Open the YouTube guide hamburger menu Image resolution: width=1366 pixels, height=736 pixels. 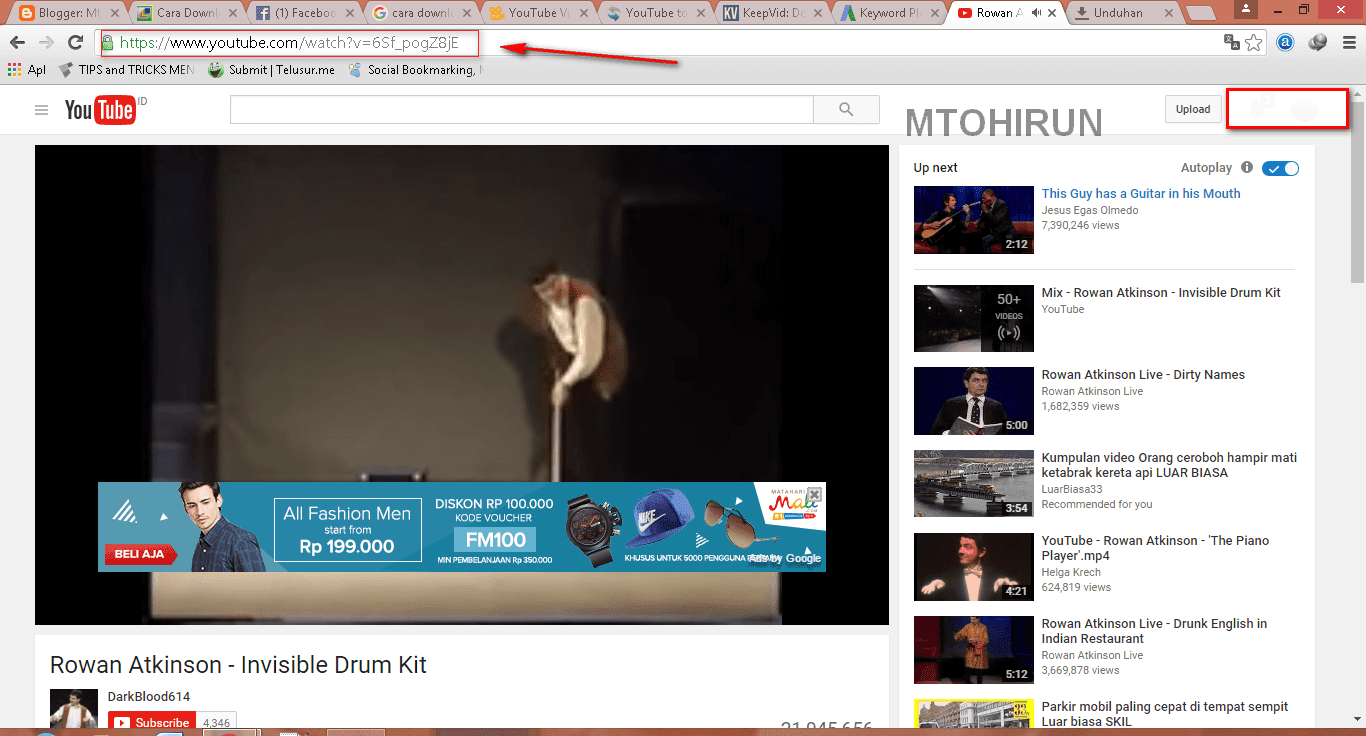(x=41, y=110)
